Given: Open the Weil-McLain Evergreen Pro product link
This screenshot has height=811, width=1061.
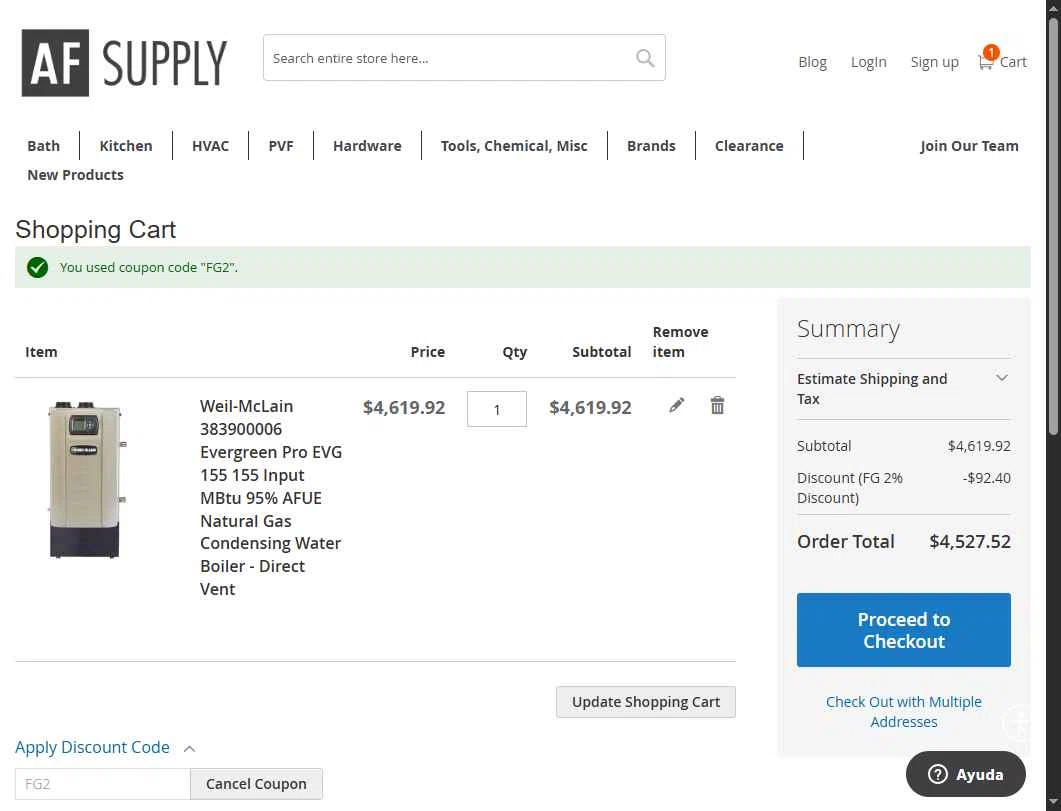Looking at the screenshot, I should point(271,497).
